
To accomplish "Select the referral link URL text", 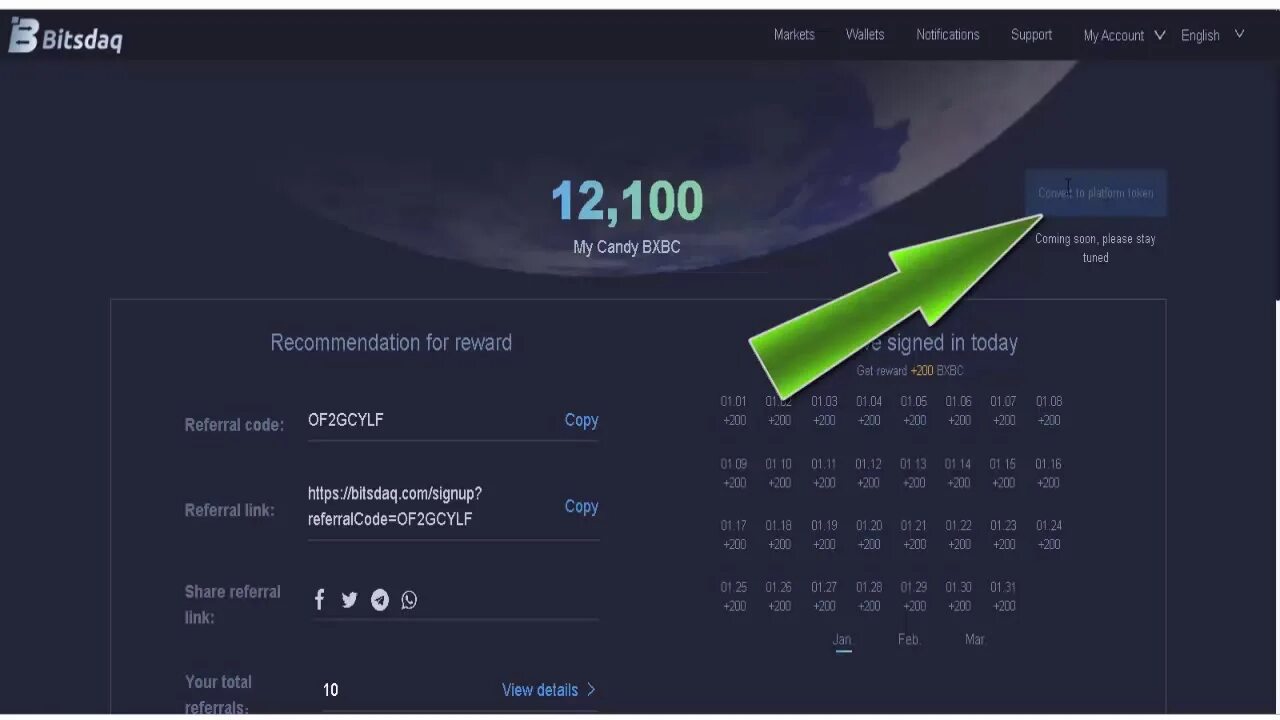I will (x=395, y=506).
